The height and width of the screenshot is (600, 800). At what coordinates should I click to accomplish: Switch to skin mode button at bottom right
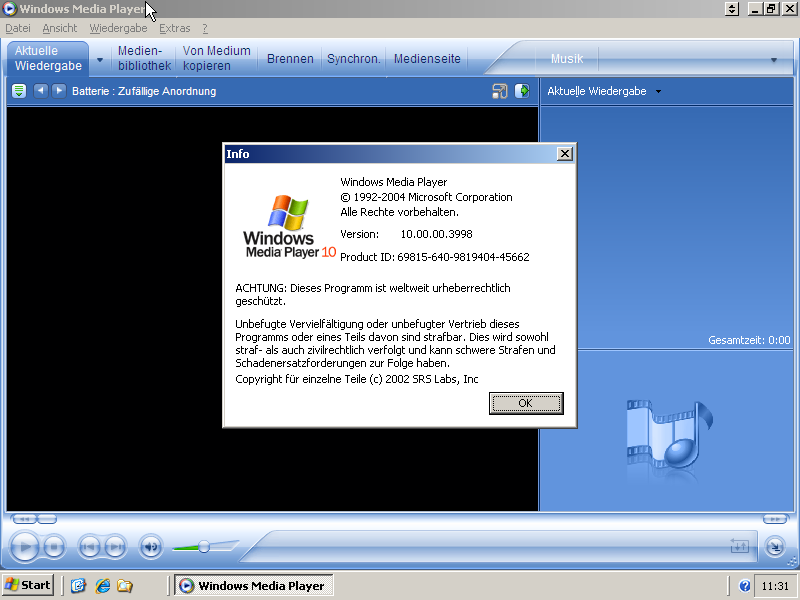point(775,547)
